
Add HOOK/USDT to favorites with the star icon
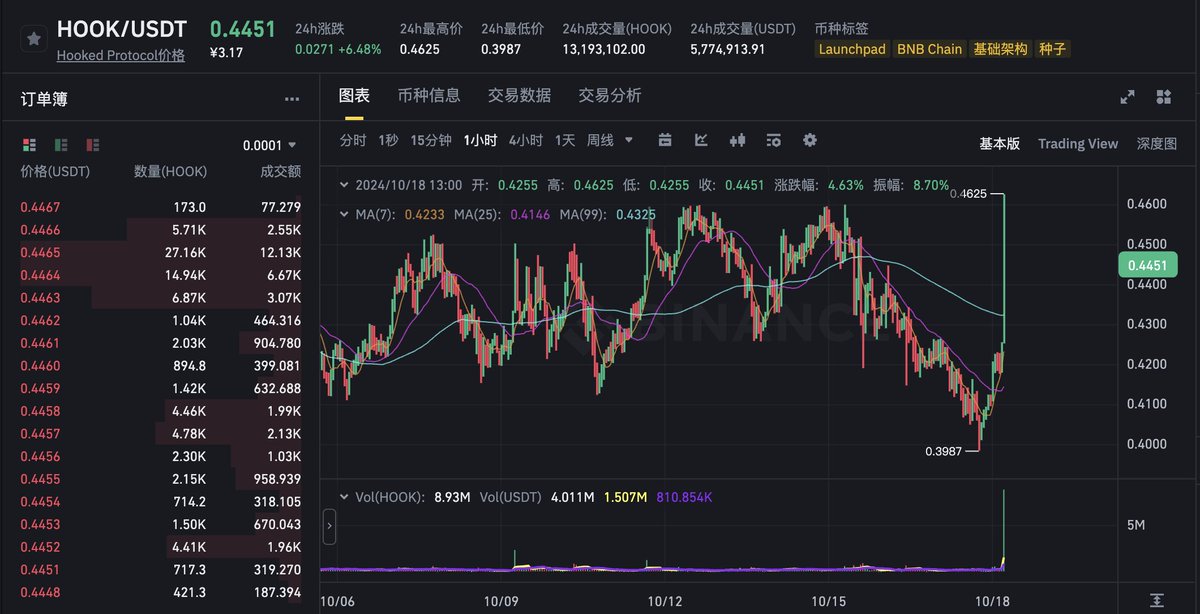34,38
